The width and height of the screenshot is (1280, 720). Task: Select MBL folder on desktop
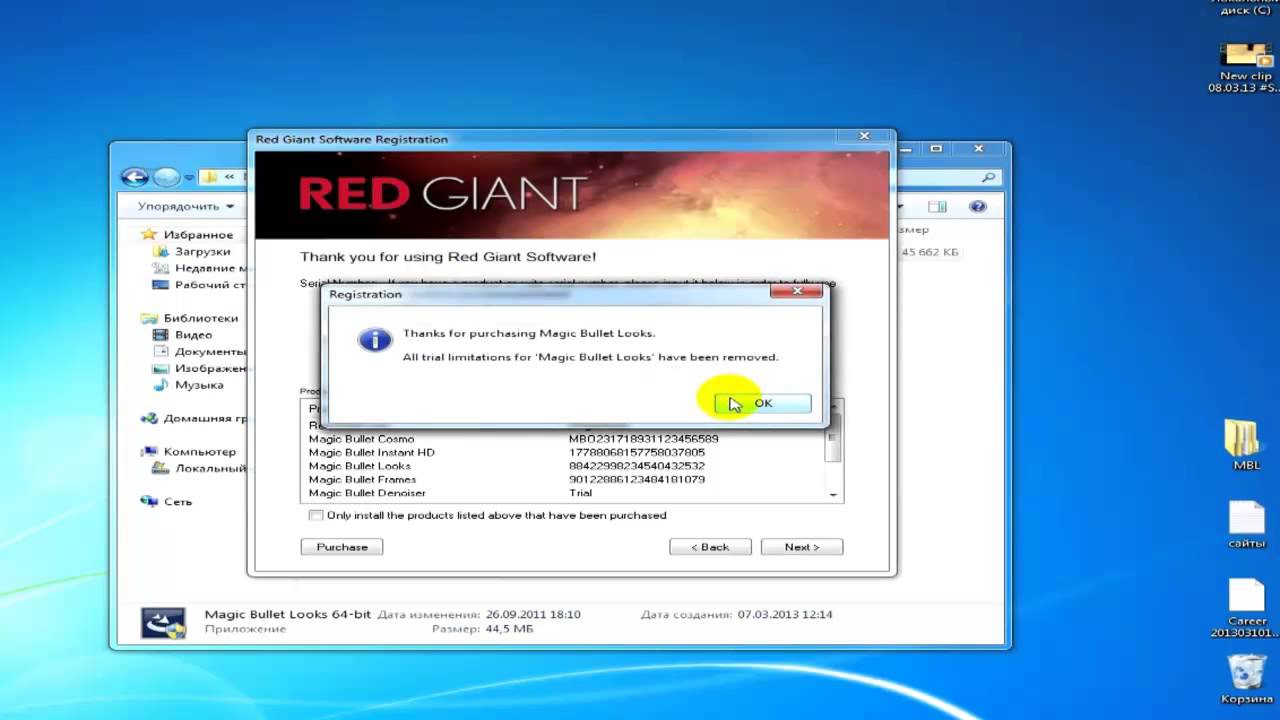(1245, 445)
